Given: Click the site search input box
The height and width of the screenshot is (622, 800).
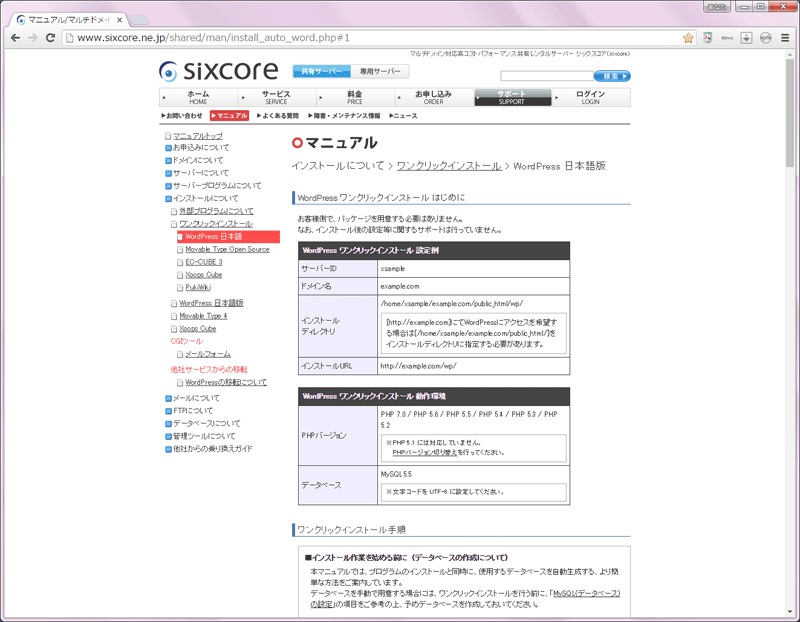Looking at the screenshot, I should [x=546, y=76].
